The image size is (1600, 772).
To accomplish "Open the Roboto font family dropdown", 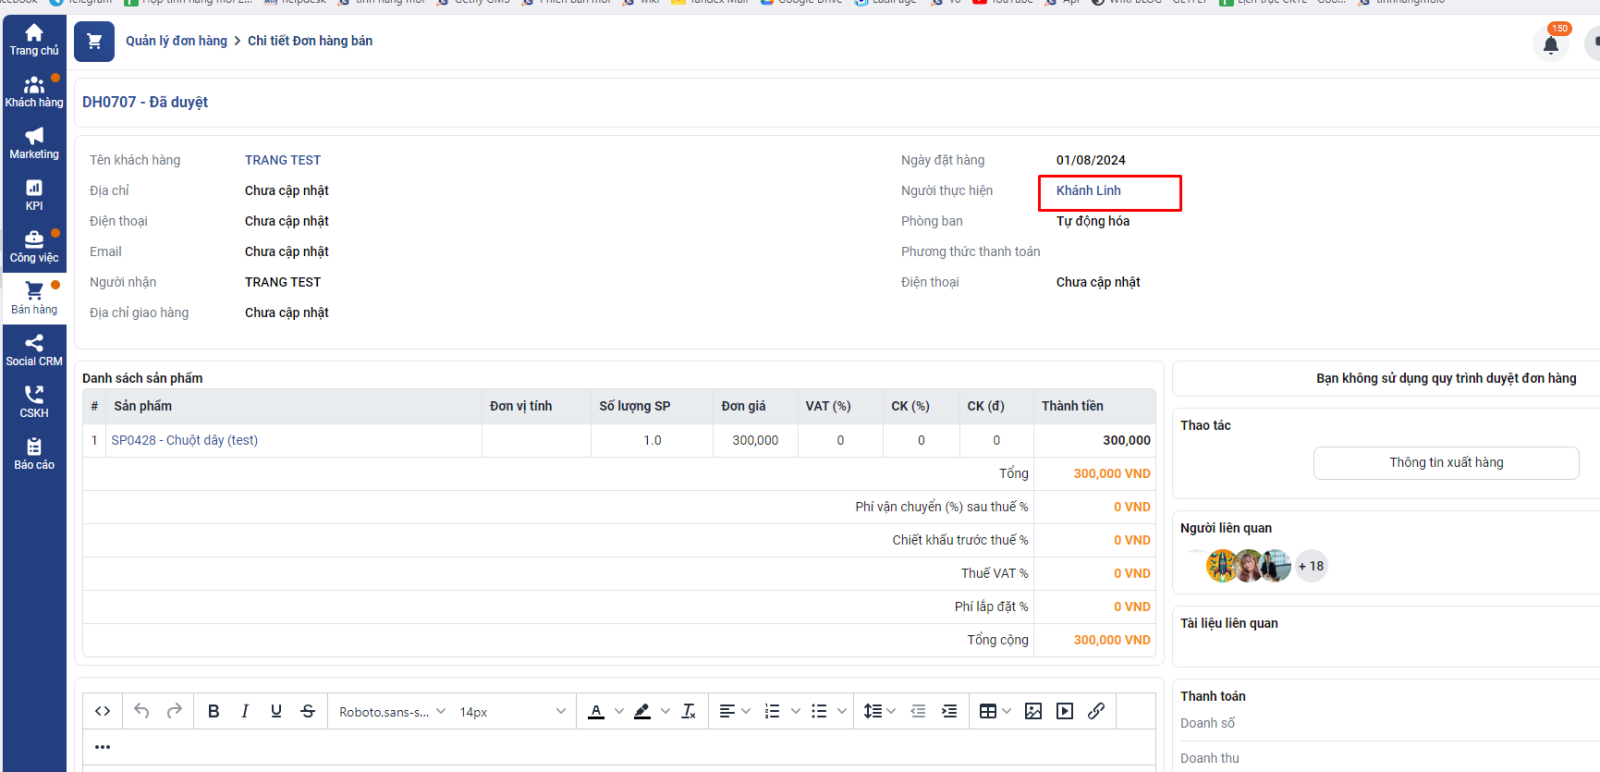I will coord(392,712).
